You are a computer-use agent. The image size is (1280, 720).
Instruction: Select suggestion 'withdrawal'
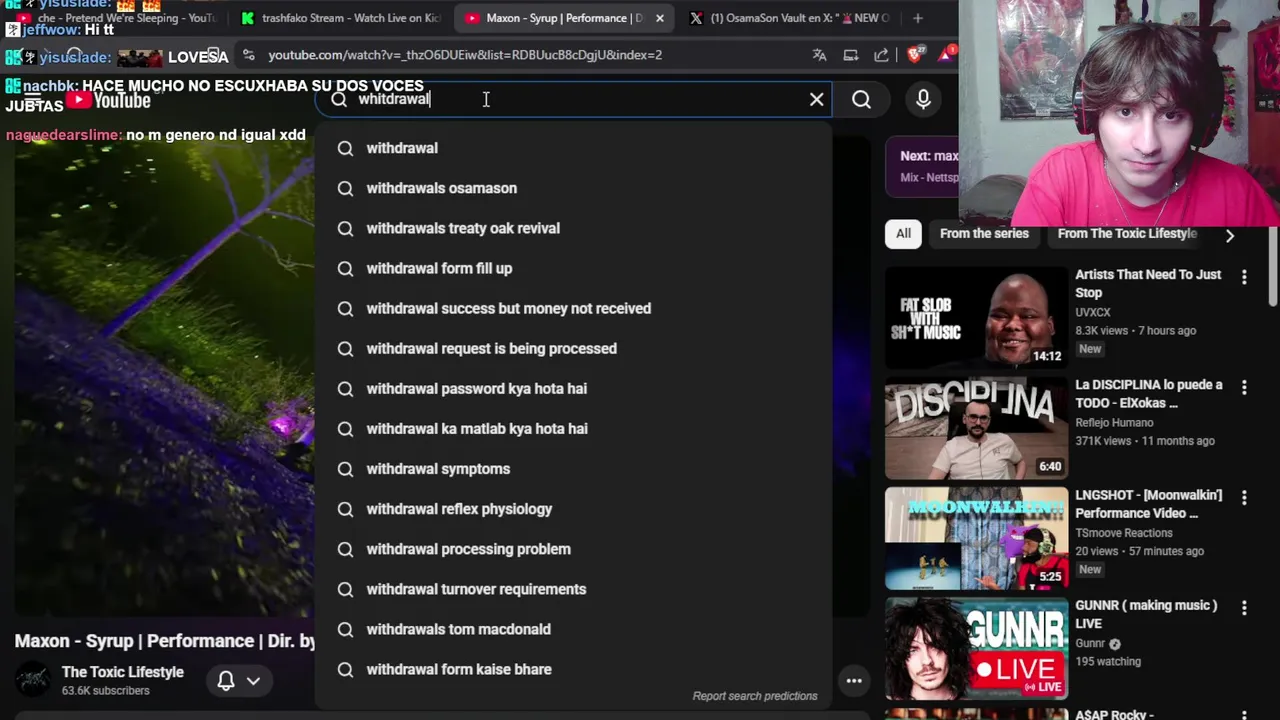(574, 148)
